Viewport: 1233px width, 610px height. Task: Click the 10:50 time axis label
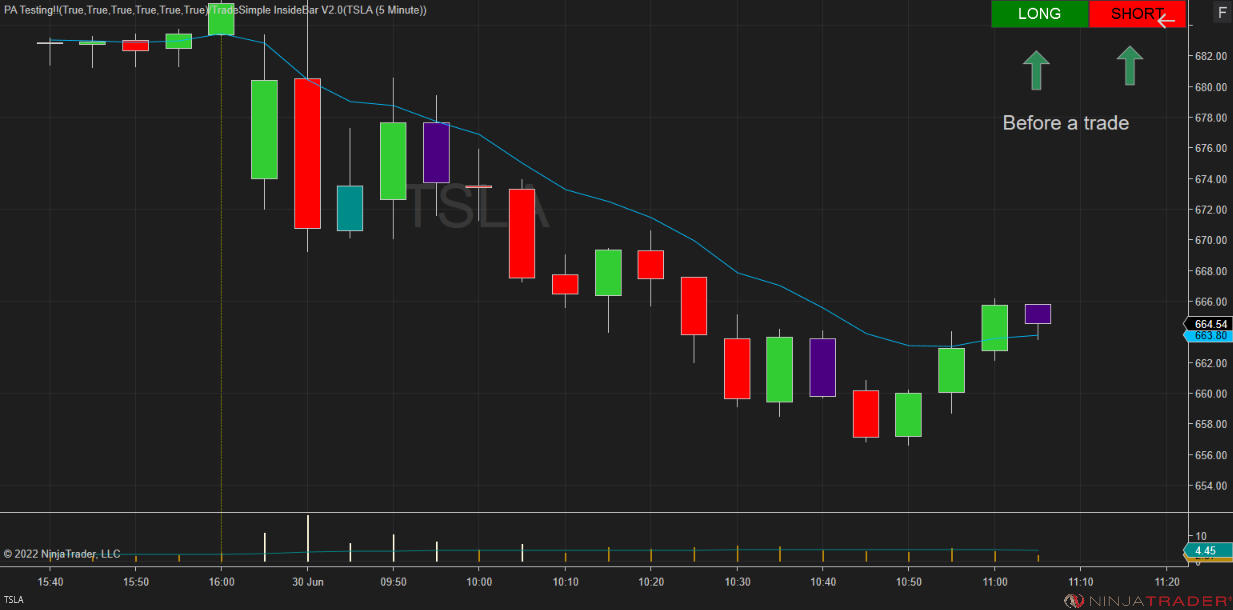tap(909, 581)
